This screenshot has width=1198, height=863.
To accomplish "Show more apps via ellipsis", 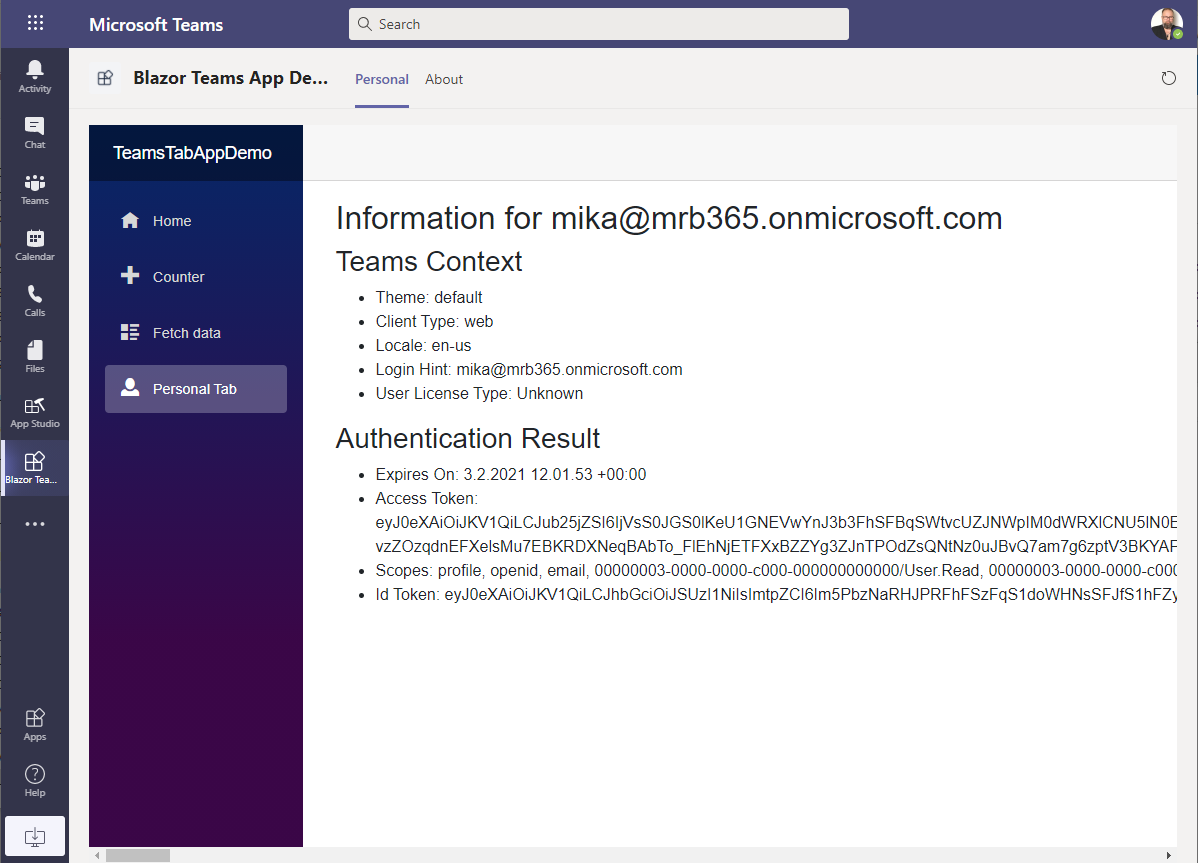I will coord(34,524).
